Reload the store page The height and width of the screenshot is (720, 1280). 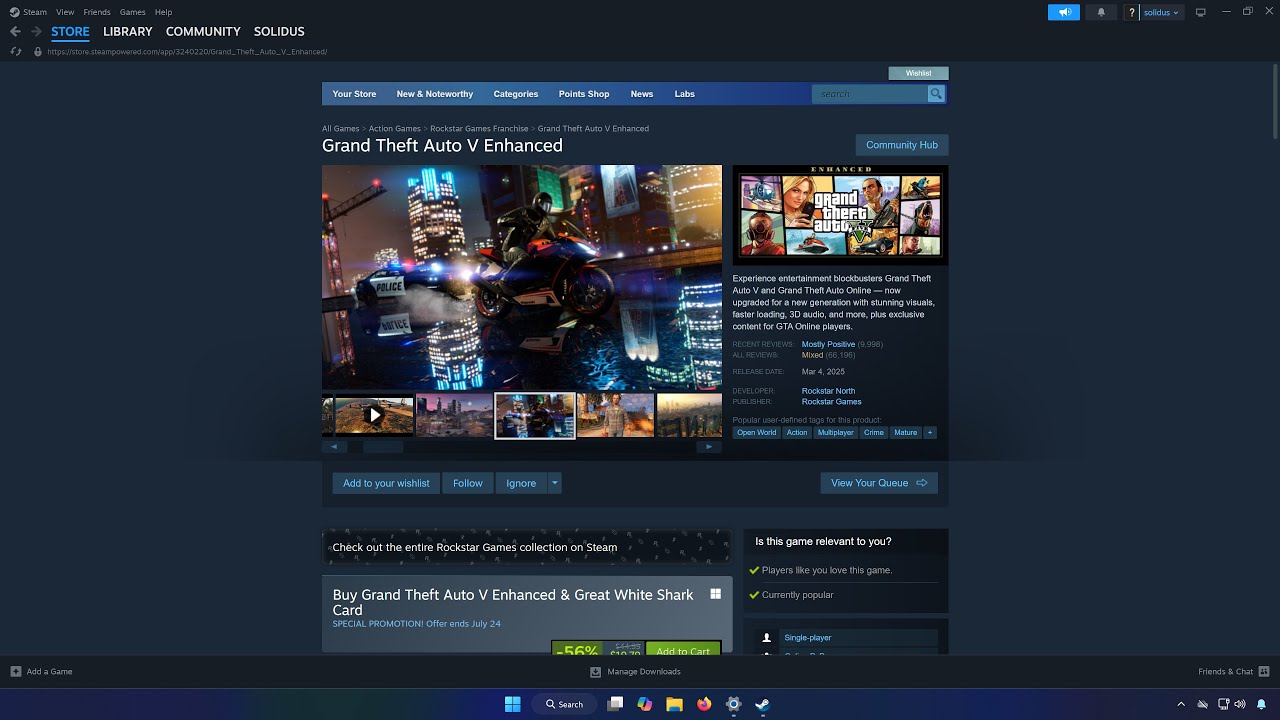coord(16,51)
